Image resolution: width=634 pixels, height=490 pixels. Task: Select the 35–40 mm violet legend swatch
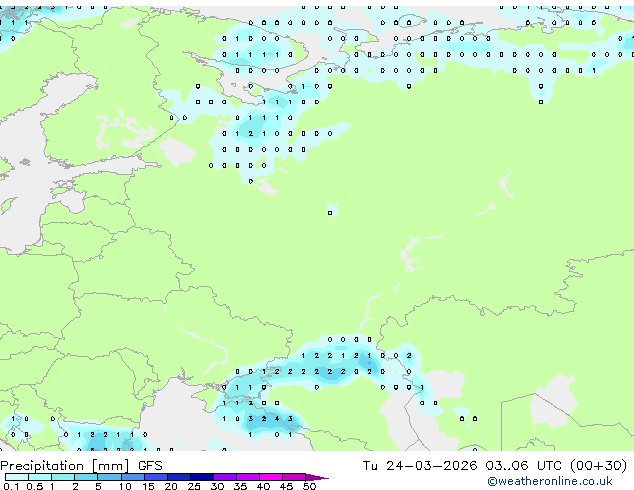click(247, 477)
